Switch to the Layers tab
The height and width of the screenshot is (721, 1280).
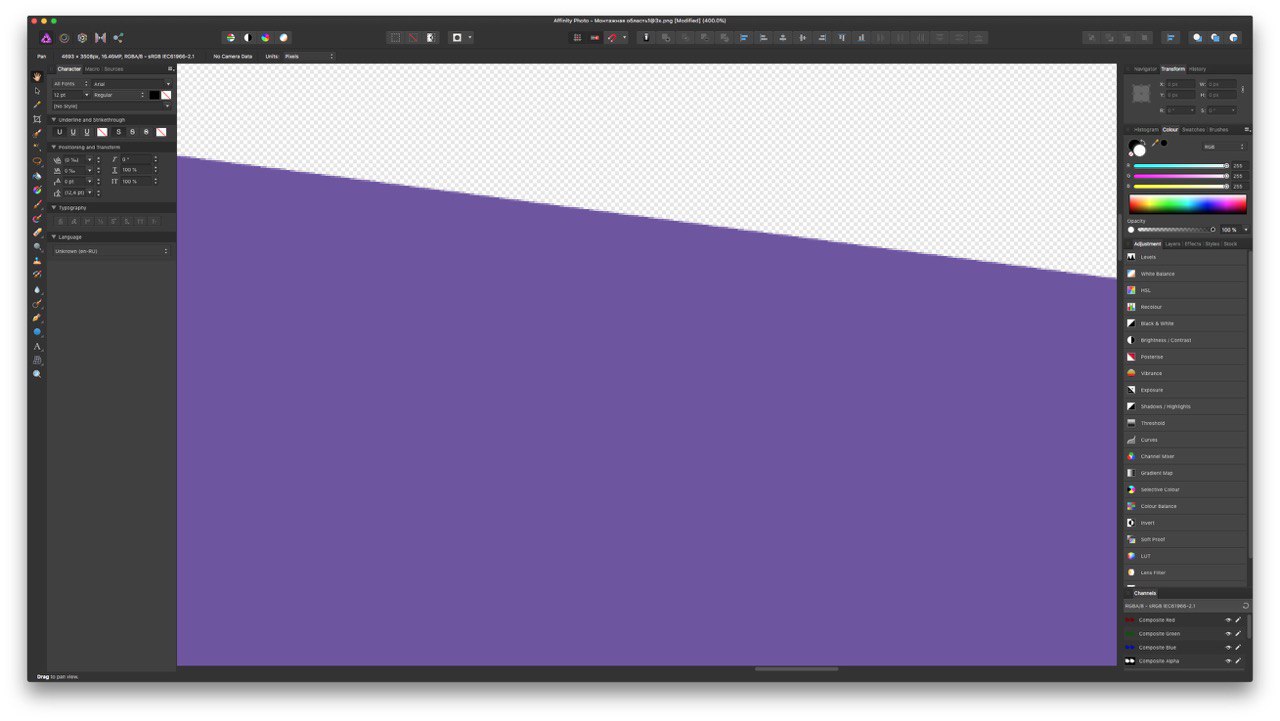point(1173,244)
